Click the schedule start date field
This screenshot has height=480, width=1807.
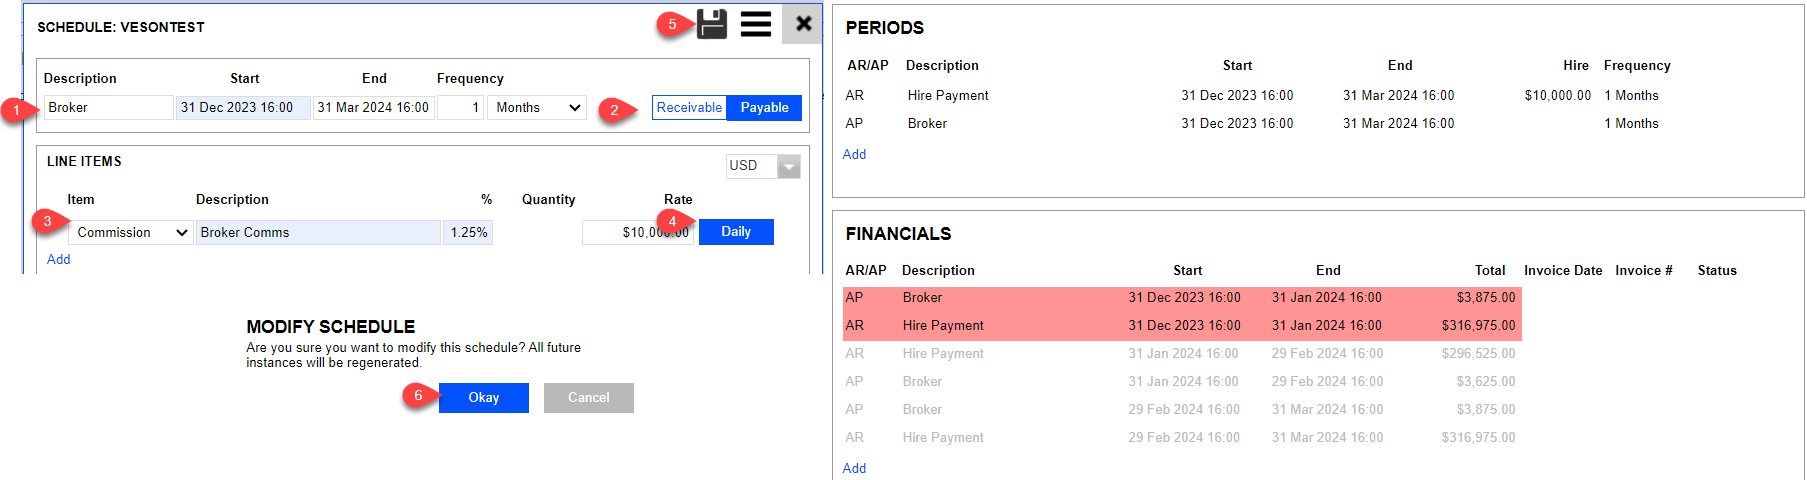243,108
